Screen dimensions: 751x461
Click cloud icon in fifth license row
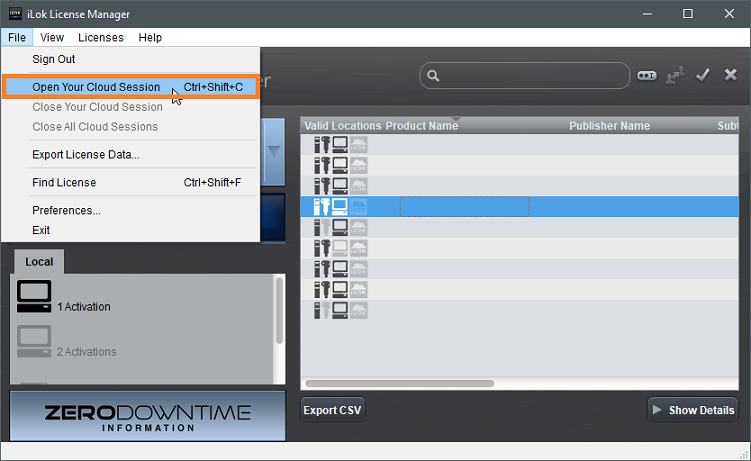[358, 227]
